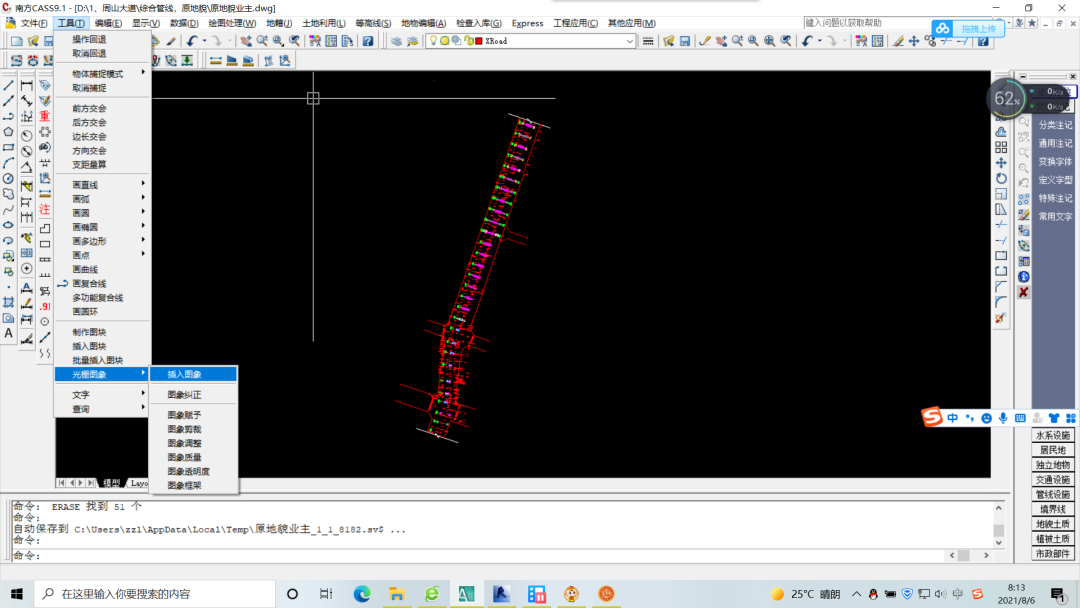
Task: Click the 拖拽上传 cloud upload button
Action: pyautogui.click(x=967, y=29)
